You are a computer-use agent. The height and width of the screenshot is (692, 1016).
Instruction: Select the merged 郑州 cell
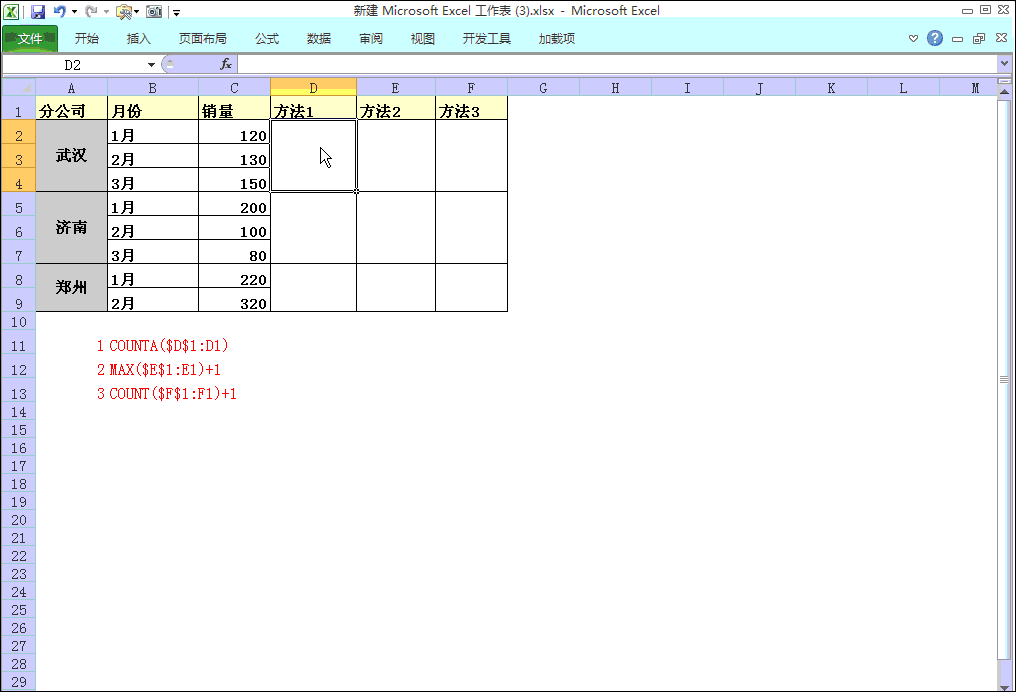[x=71, y=287]
